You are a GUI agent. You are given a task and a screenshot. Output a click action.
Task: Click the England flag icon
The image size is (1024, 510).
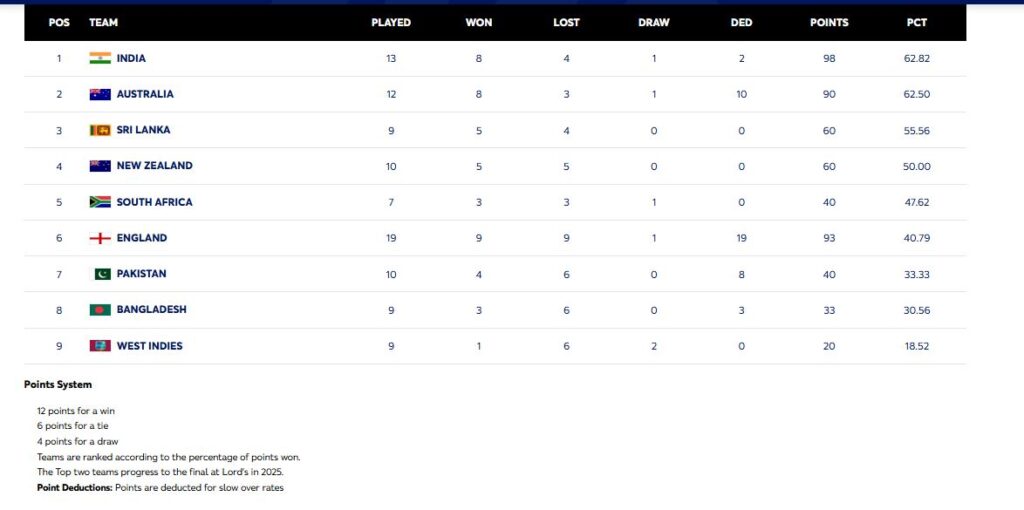click(x=100, y=238)
